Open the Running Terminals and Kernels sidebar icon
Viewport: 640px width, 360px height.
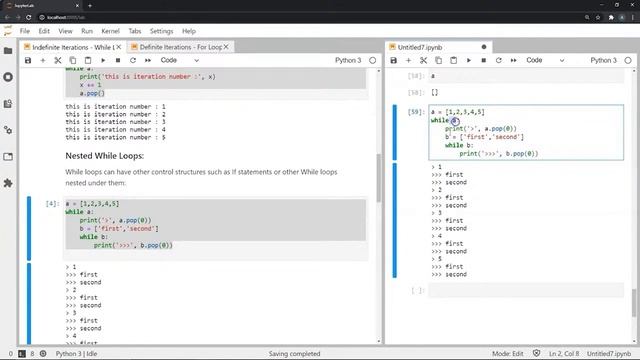point(8,77)
